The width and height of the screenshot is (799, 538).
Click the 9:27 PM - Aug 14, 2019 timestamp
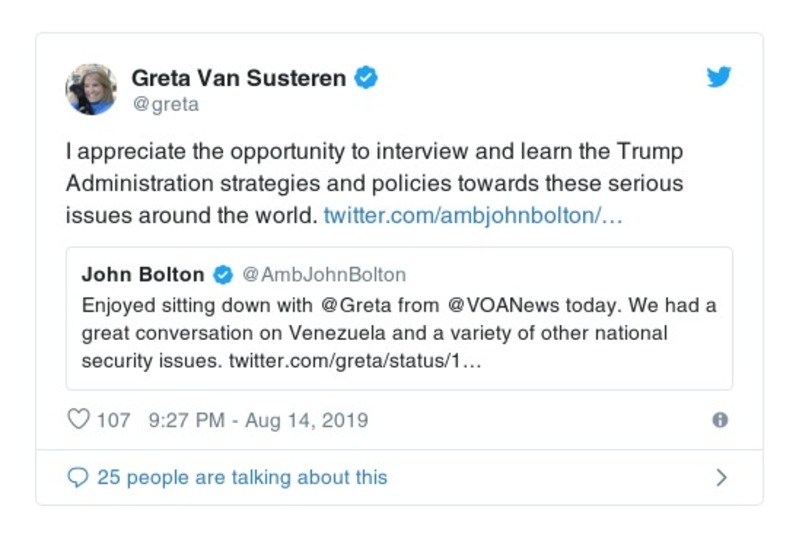(x=258, y=420)
